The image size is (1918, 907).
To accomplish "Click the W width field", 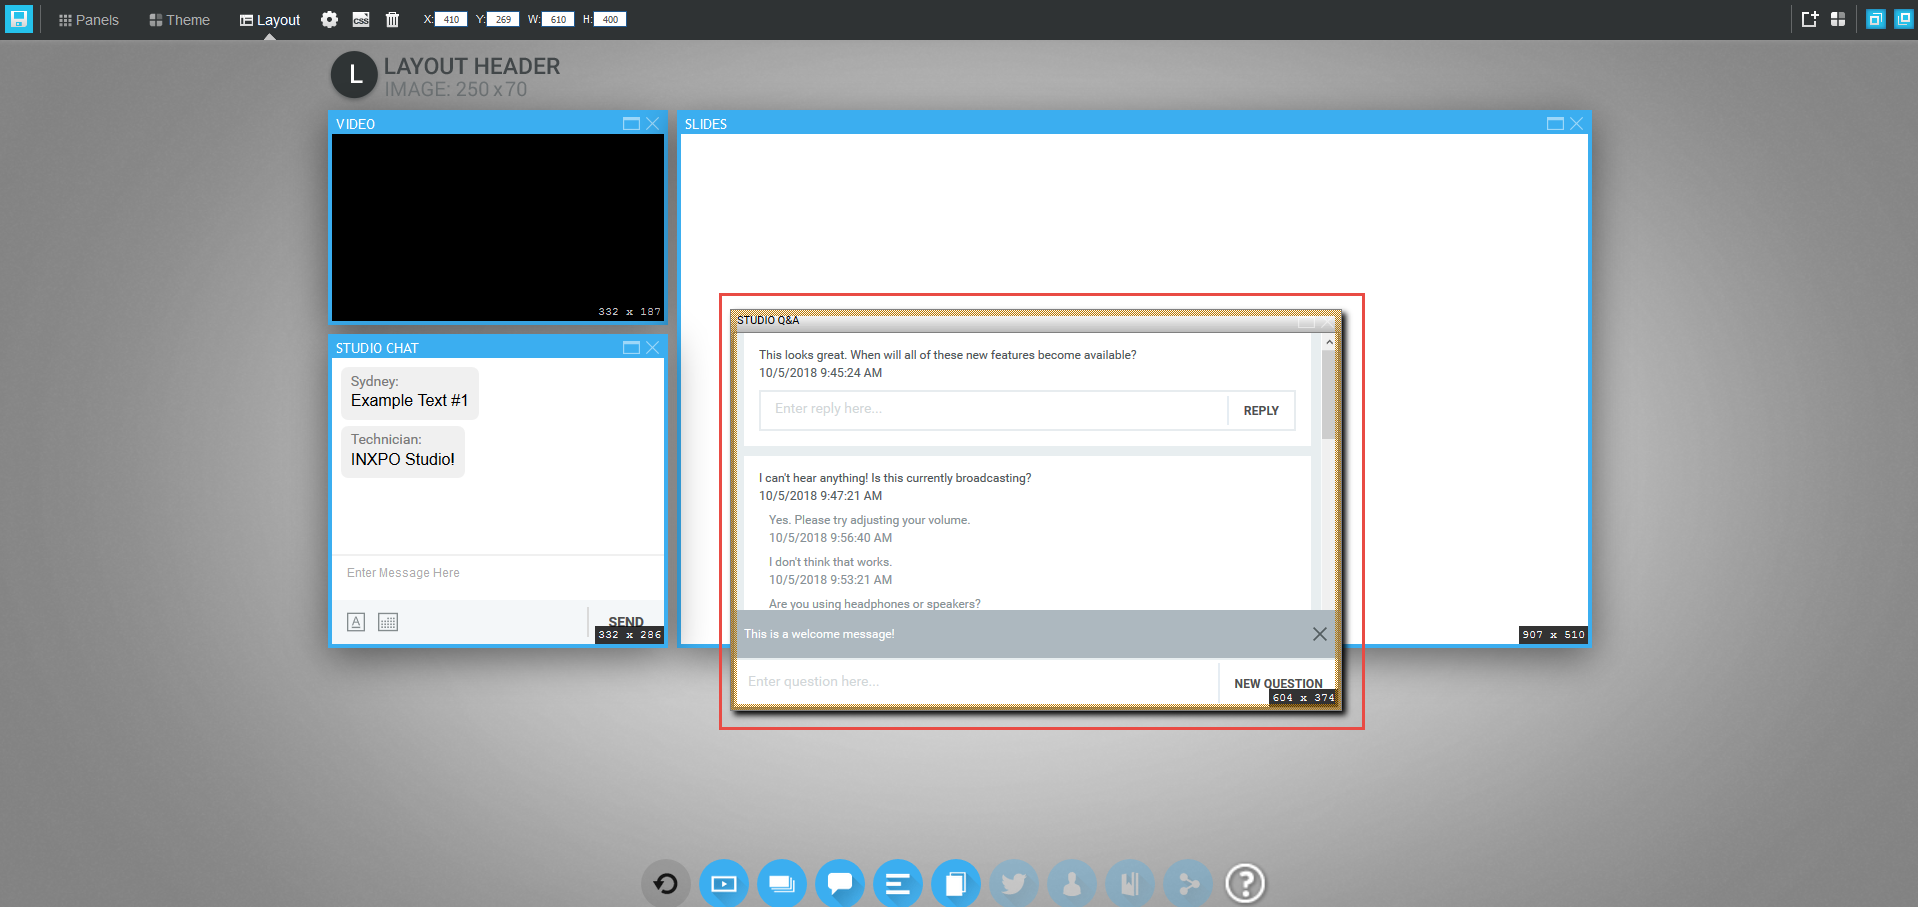I will [558, 19].
